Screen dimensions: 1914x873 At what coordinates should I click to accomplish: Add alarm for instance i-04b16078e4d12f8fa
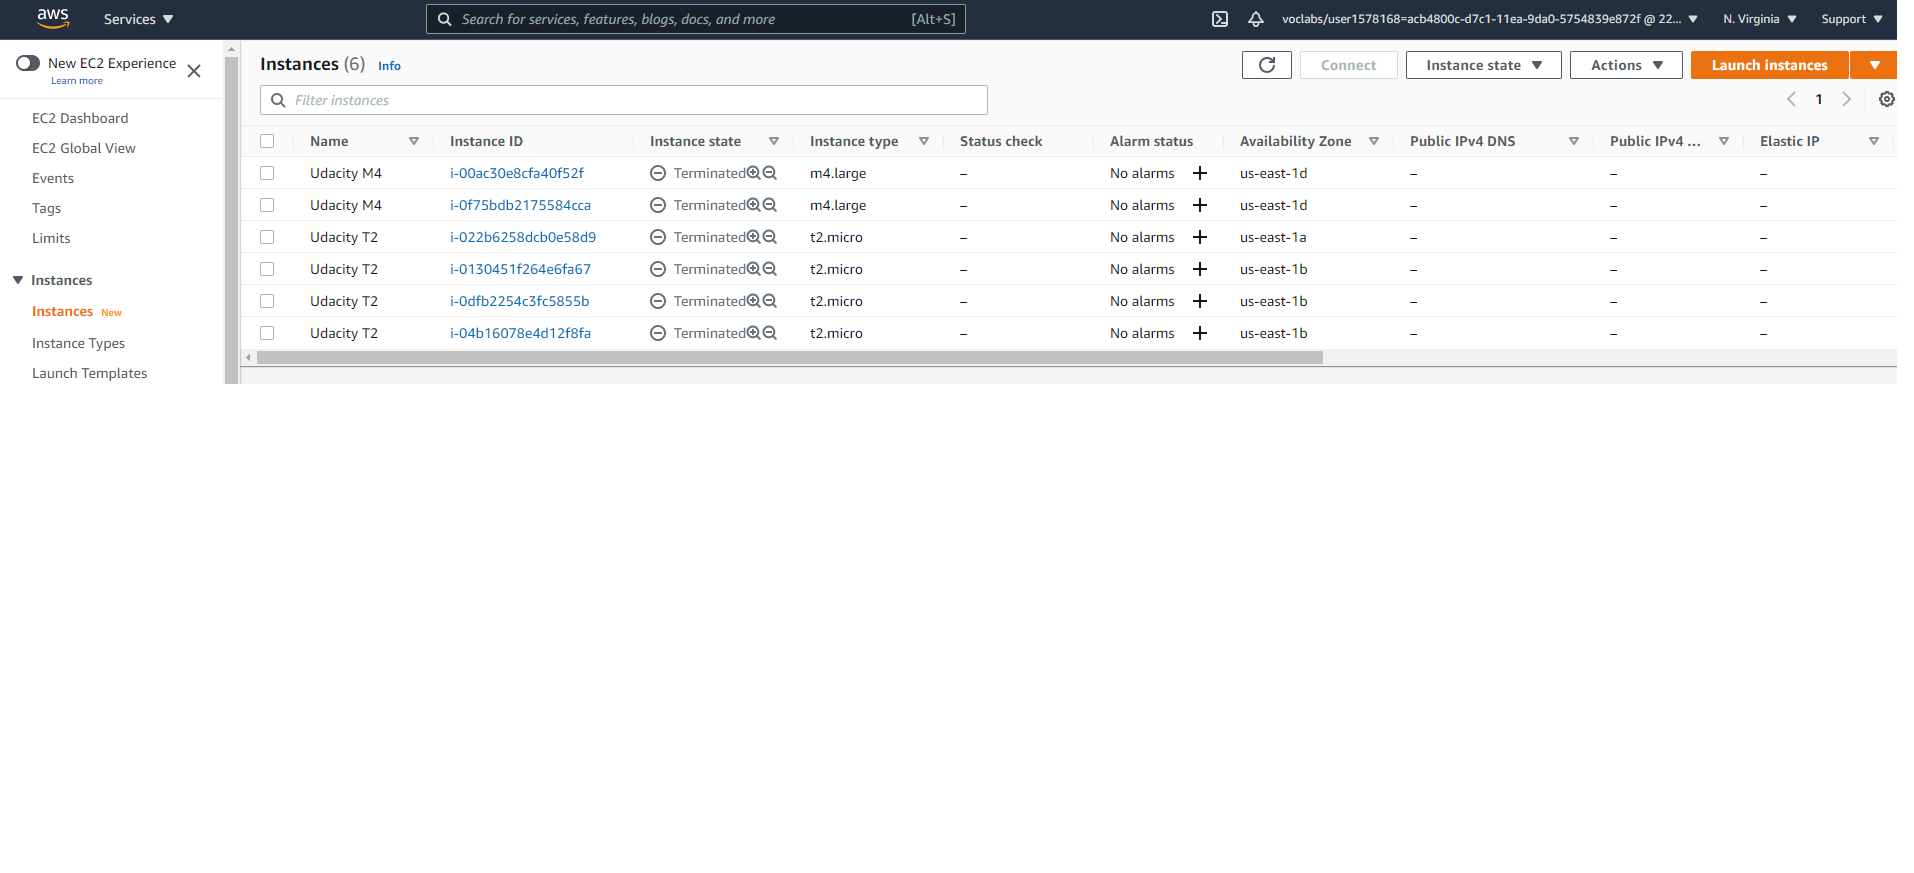coord(1200,333)
